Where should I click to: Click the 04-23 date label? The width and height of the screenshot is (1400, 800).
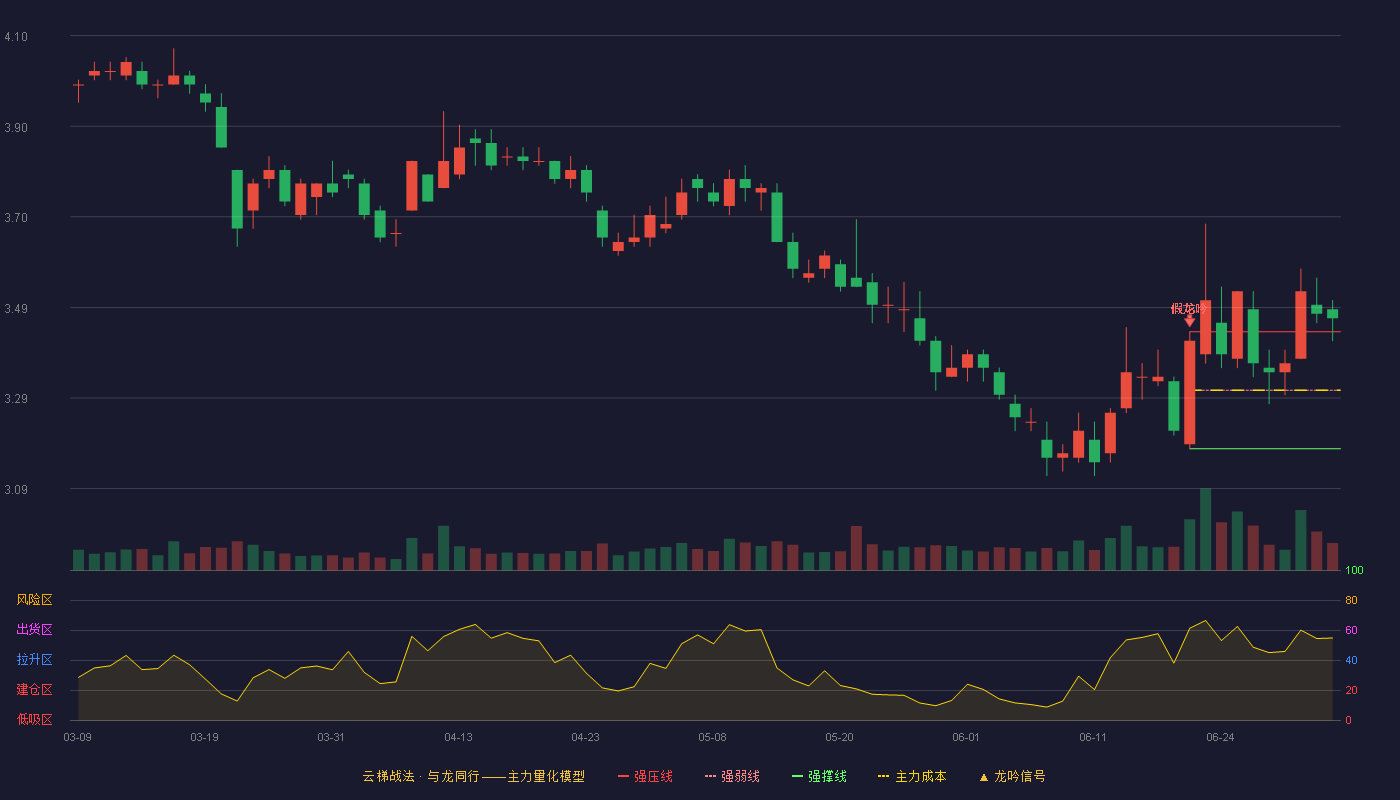click(x=585, y=737)
